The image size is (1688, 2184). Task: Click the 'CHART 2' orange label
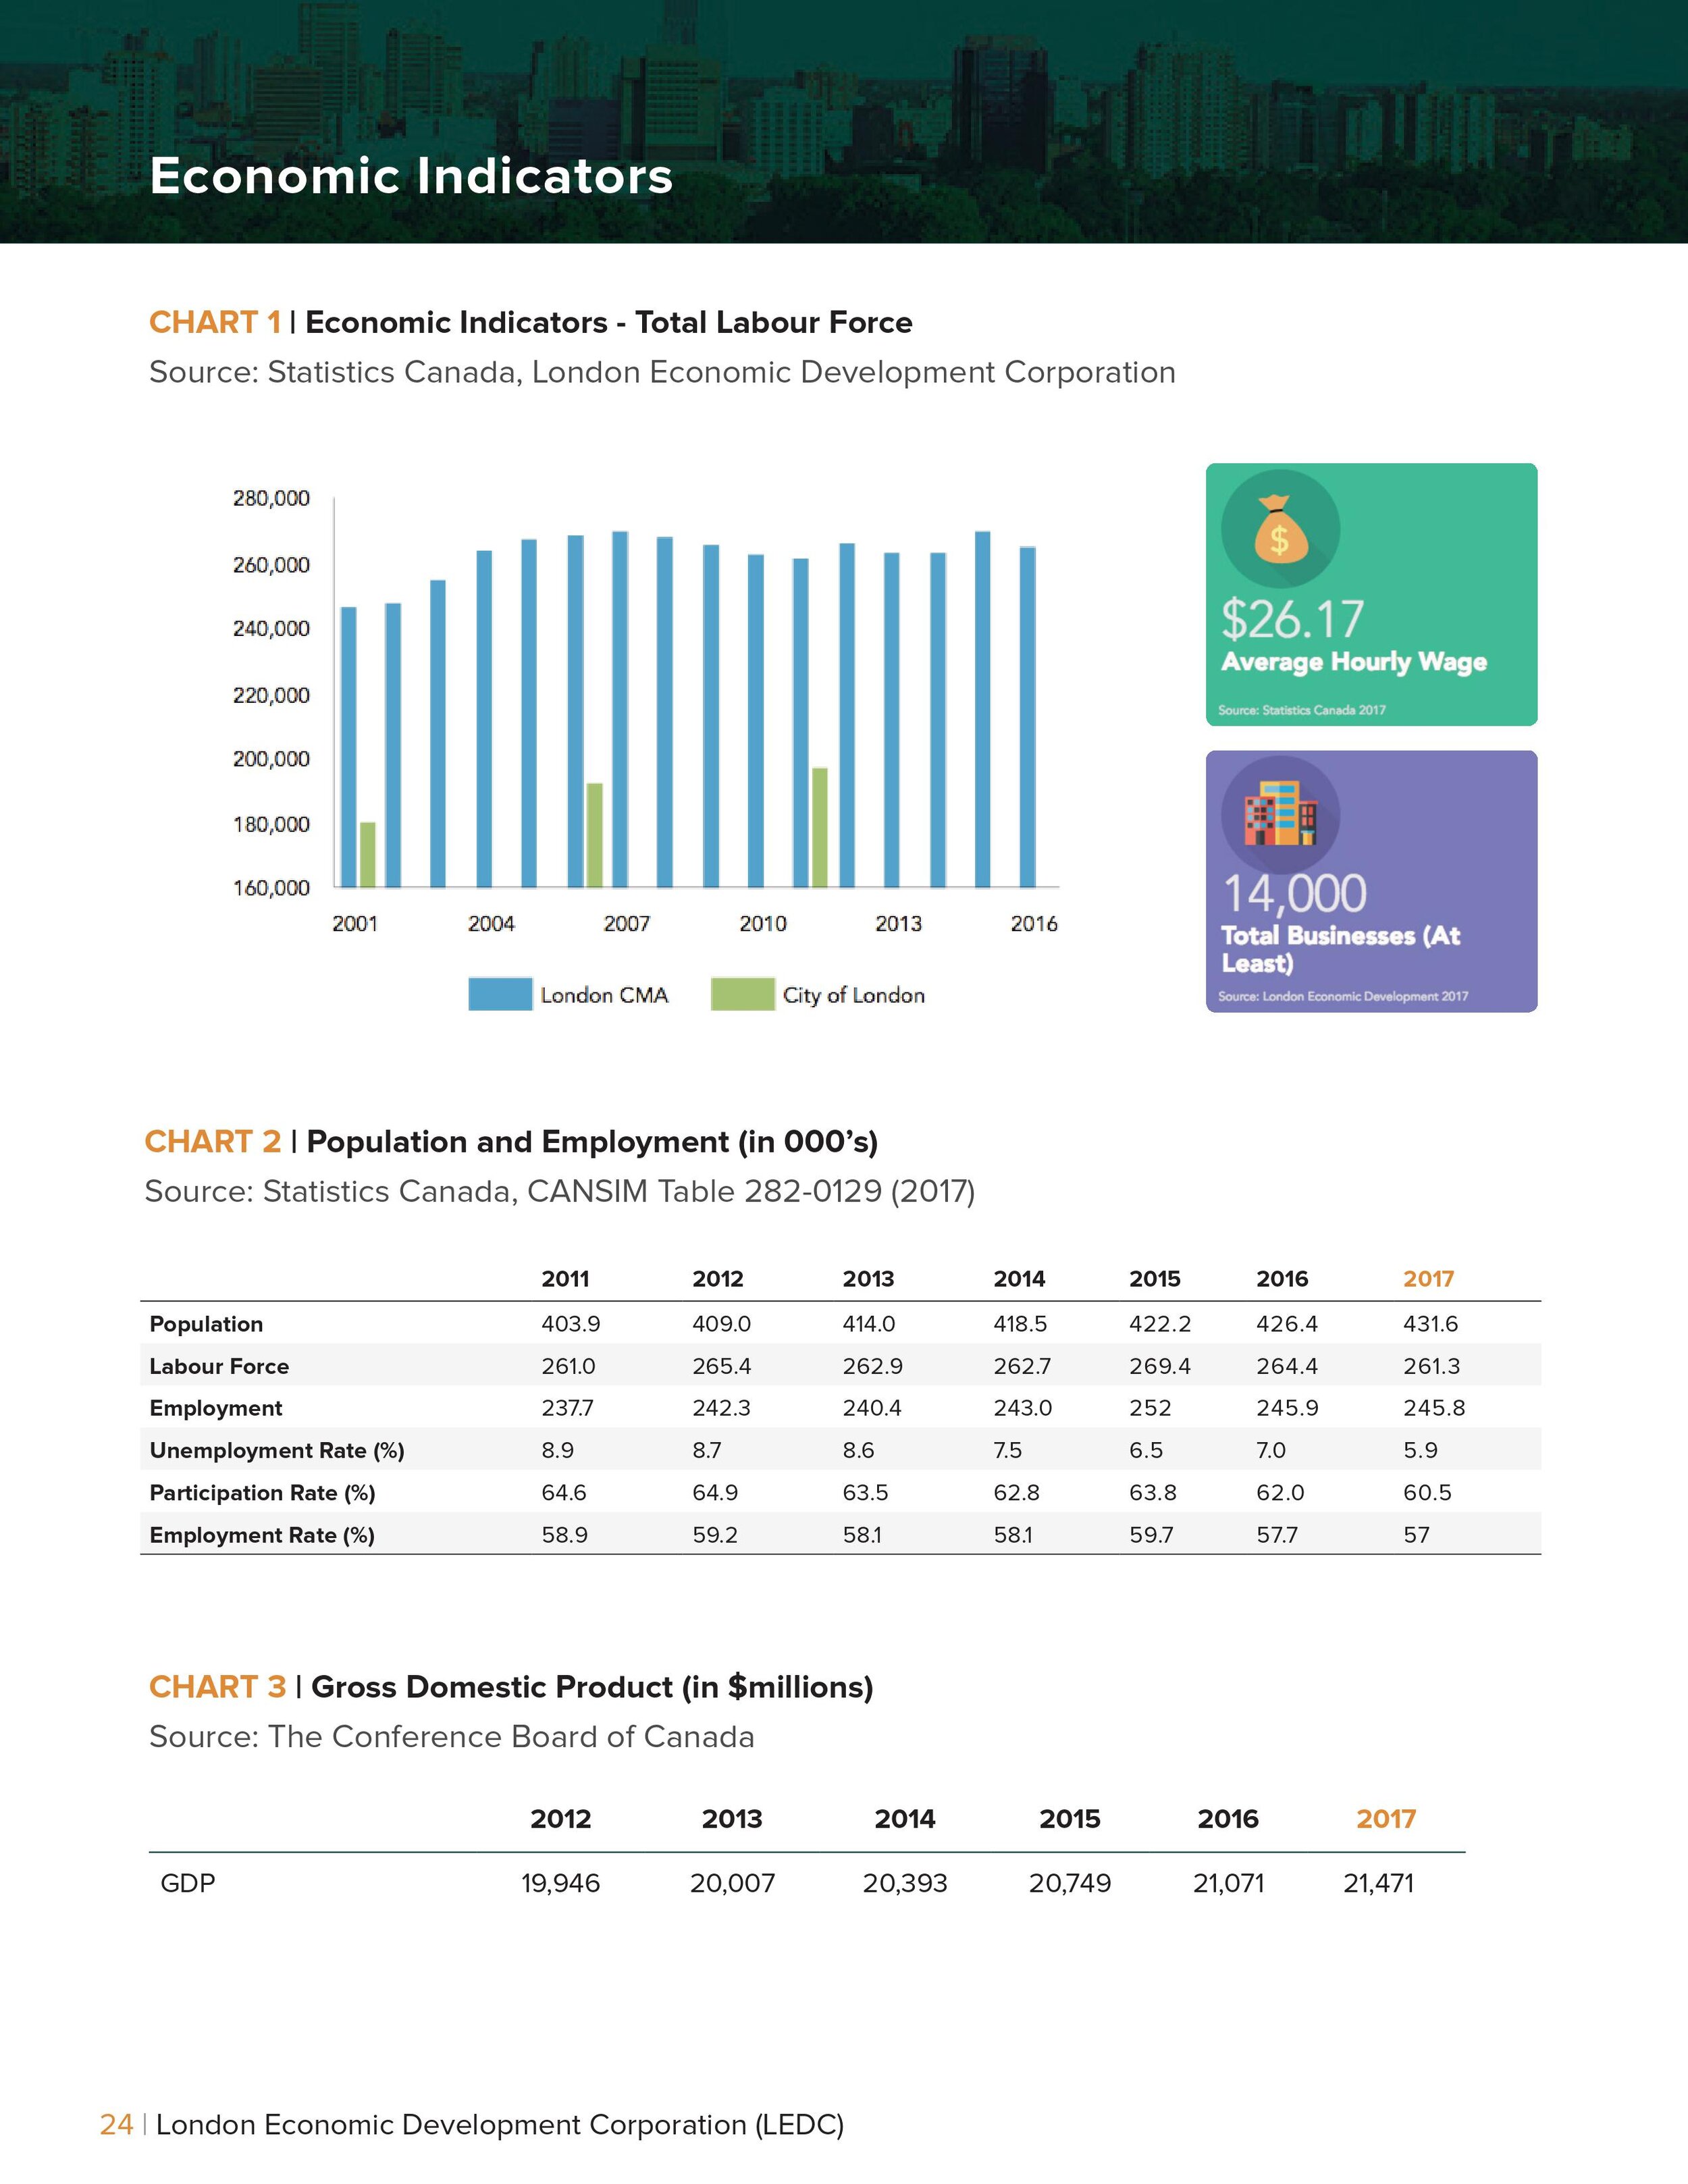(212, 1142)
